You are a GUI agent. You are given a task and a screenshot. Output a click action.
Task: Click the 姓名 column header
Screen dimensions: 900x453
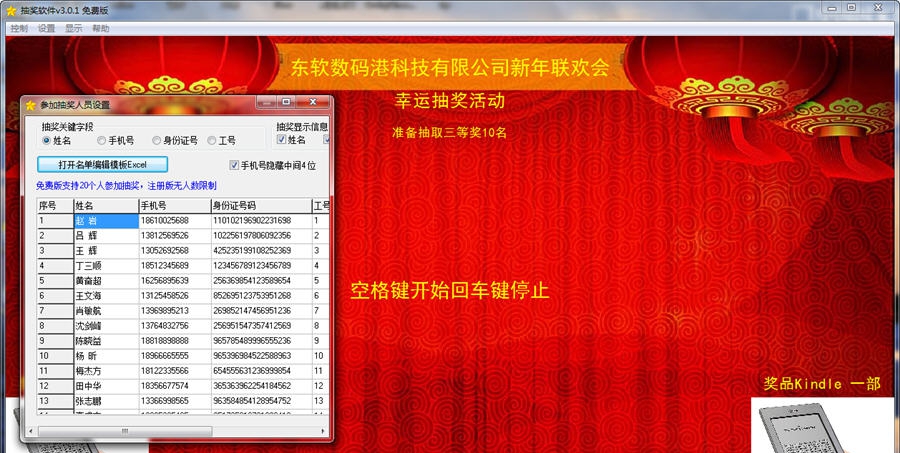[x=106, y=206]
